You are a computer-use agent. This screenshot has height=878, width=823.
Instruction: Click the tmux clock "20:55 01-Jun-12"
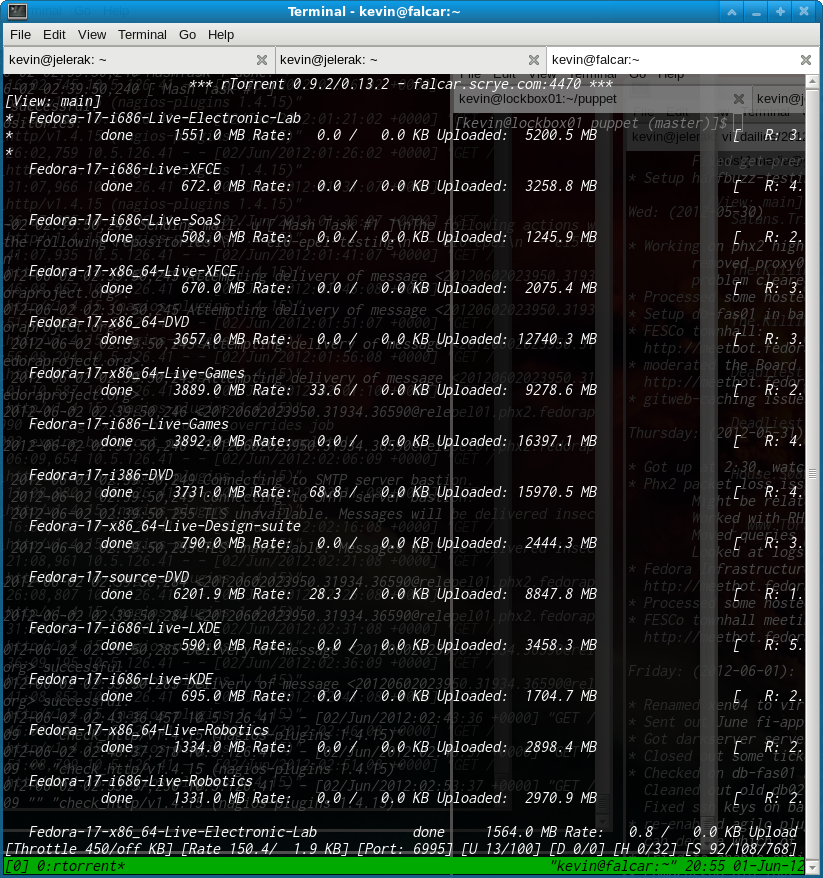[x=743, y=866]
